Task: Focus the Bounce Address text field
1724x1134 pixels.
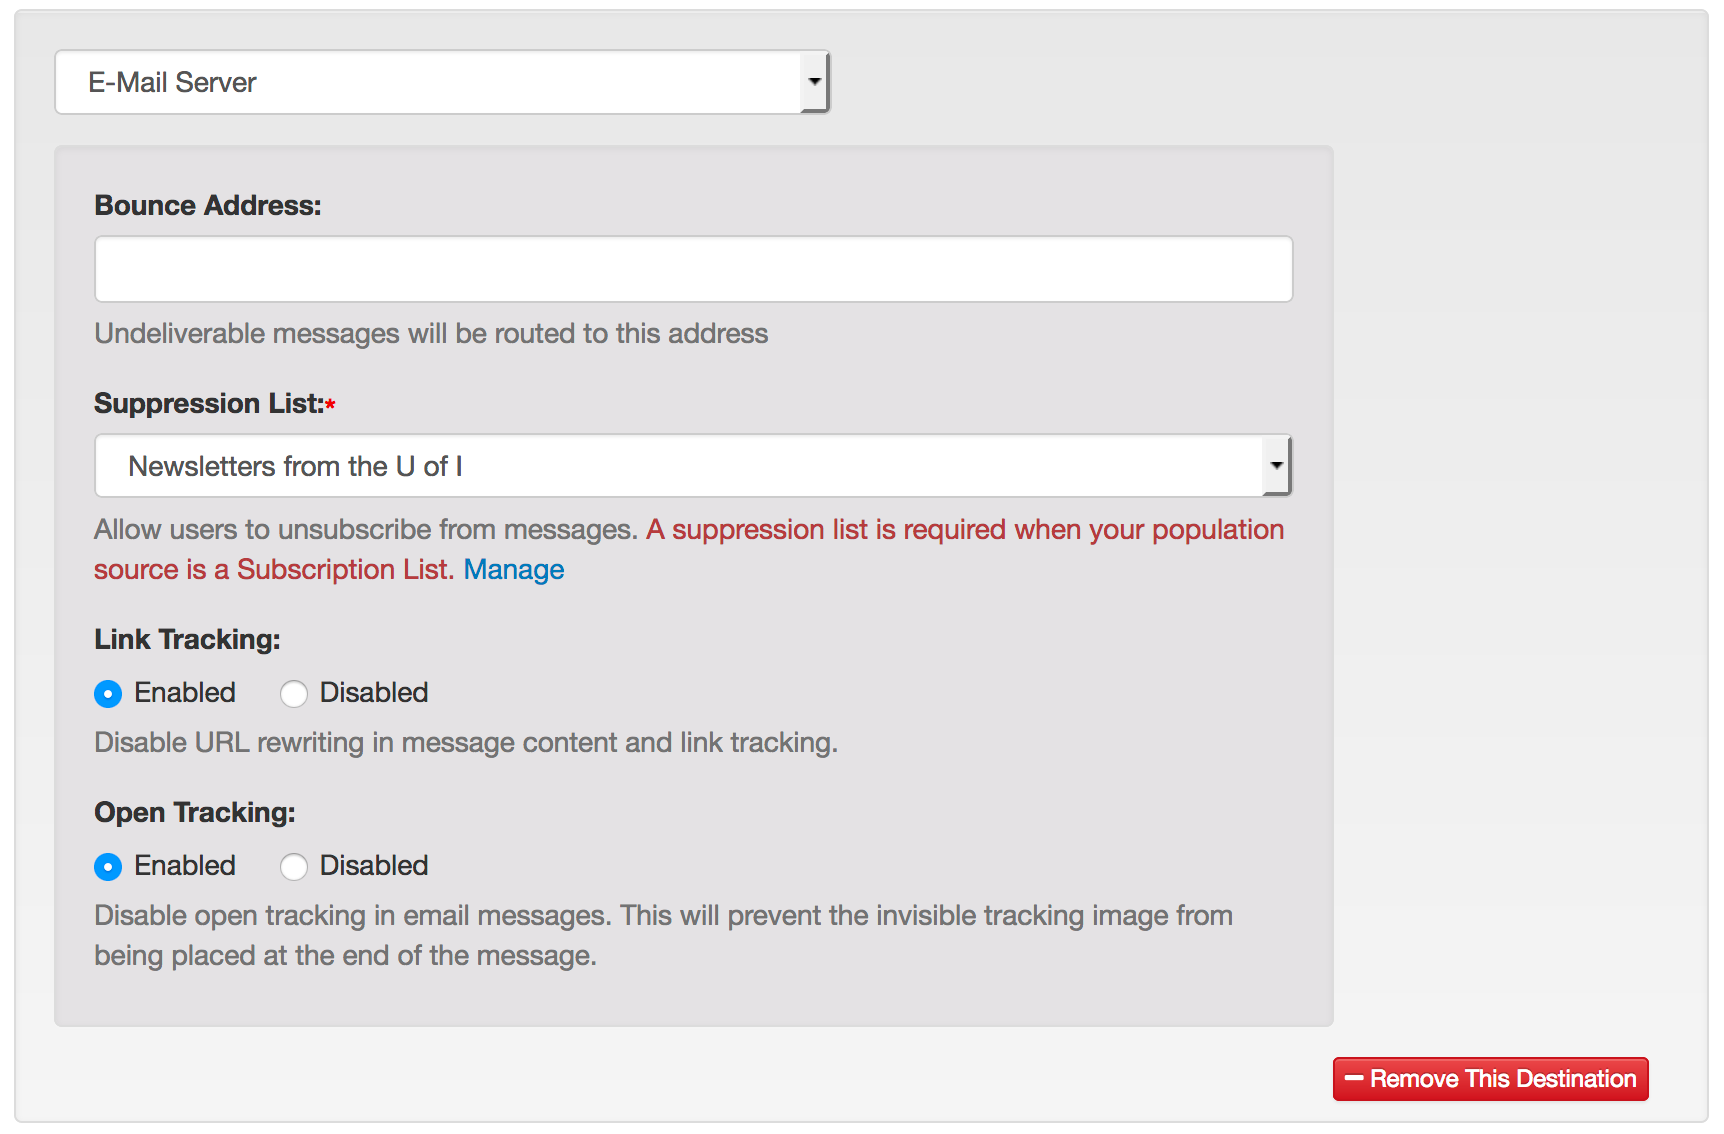Action: click(x=693, y=269)
